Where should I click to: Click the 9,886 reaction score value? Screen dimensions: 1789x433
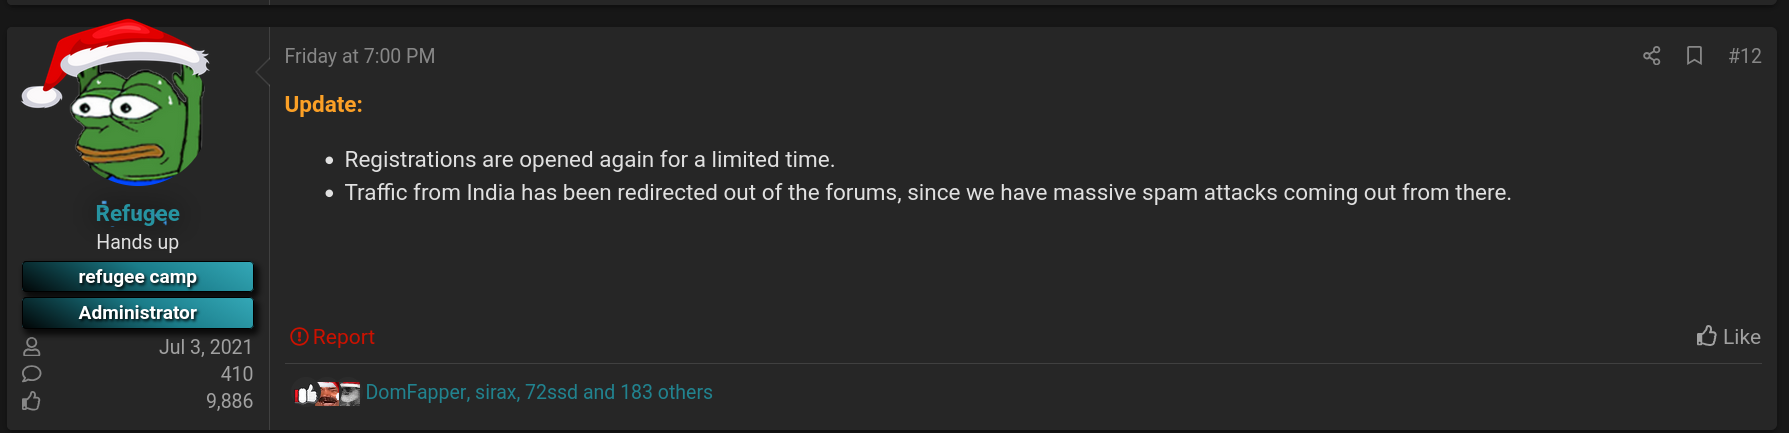[229, 401]
